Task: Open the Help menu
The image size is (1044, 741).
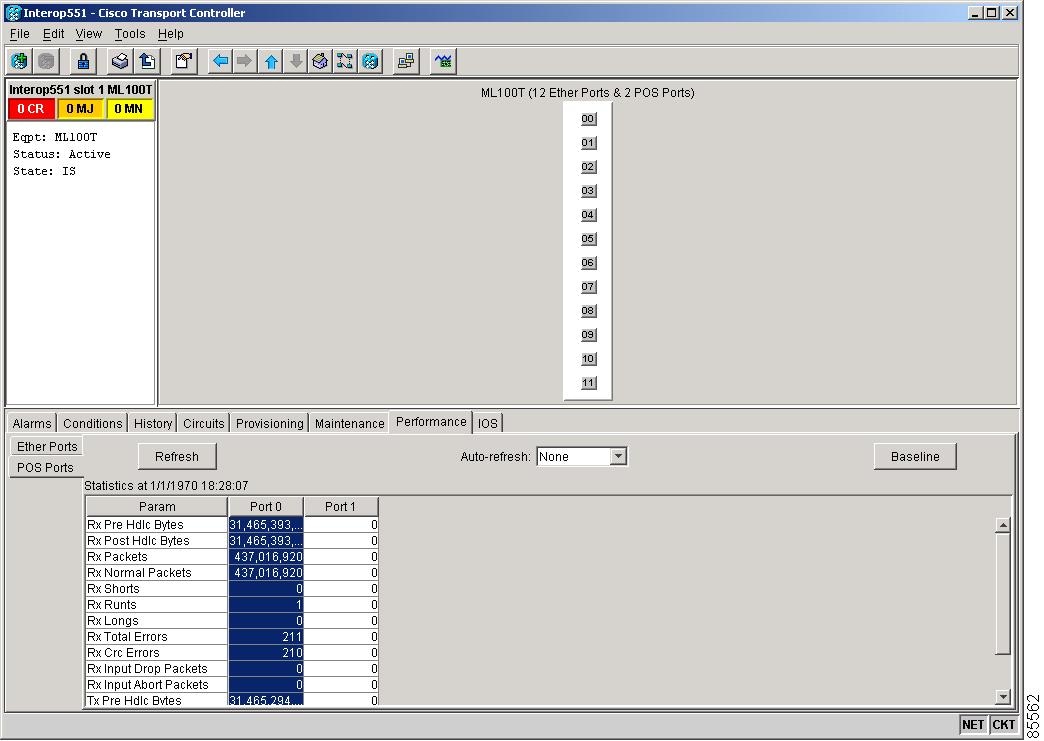Action: coord(170,33)
